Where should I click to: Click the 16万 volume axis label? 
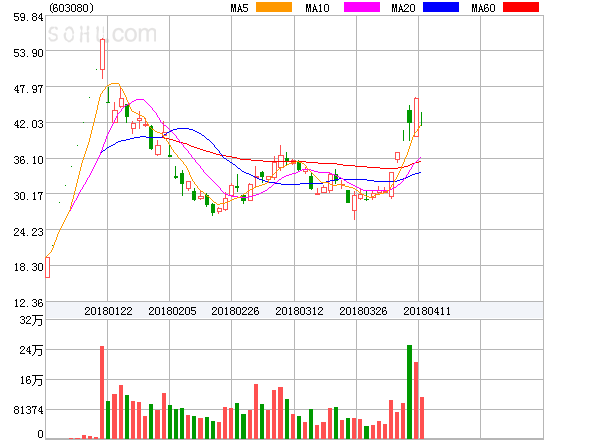[x=31, y=380]
